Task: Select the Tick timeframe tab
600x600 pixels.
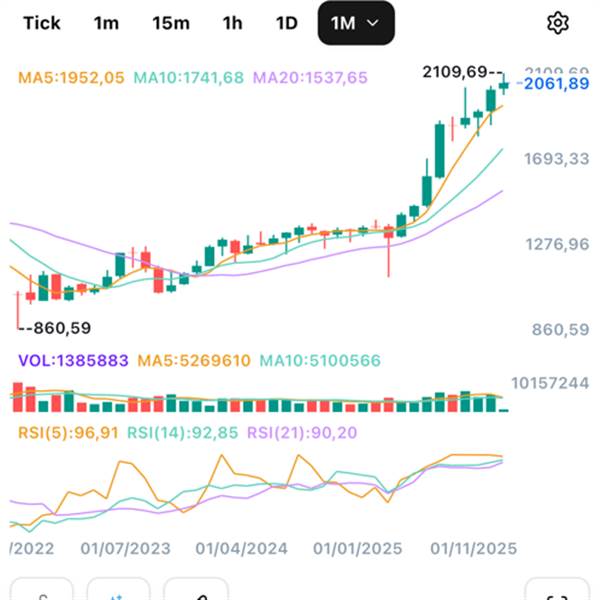Action: point(41,23)
